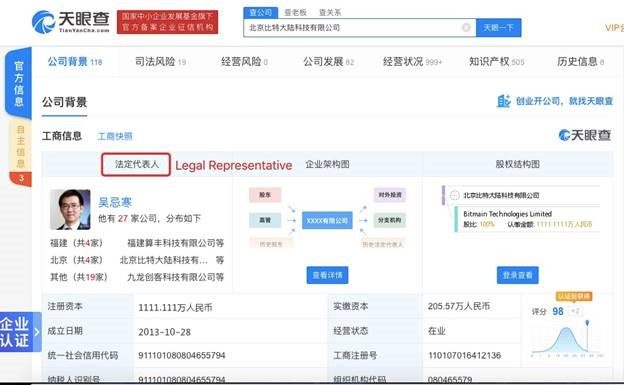Click the 创业开公司，就找天眼查 banner link
Viewport: 624px width, 385px height.
564,101
